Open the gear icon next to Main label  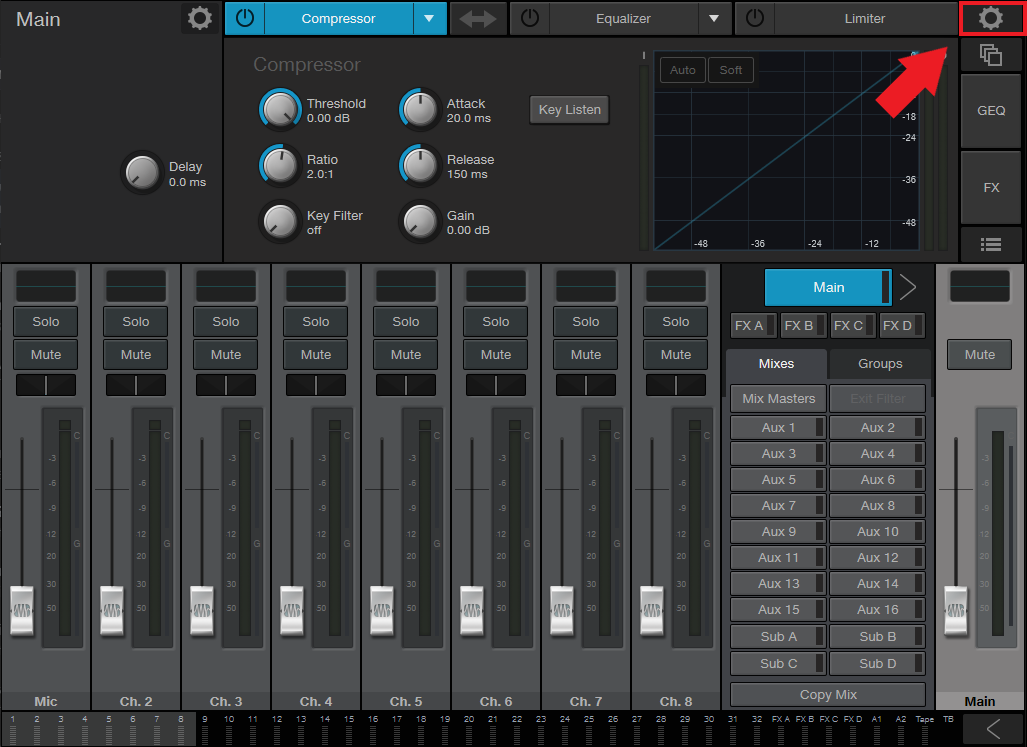point(198,18)
